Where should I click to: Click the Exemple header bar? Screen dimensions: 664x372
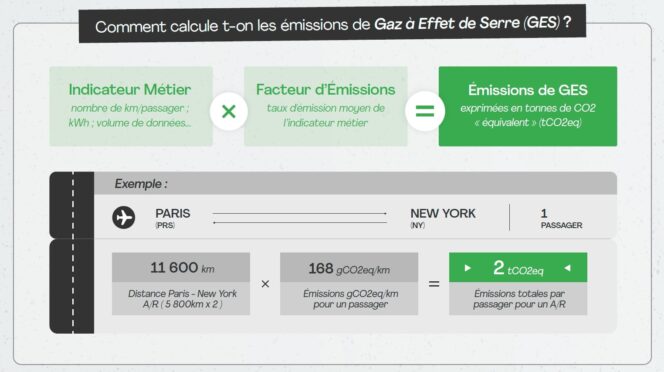(x=355, y=183)
